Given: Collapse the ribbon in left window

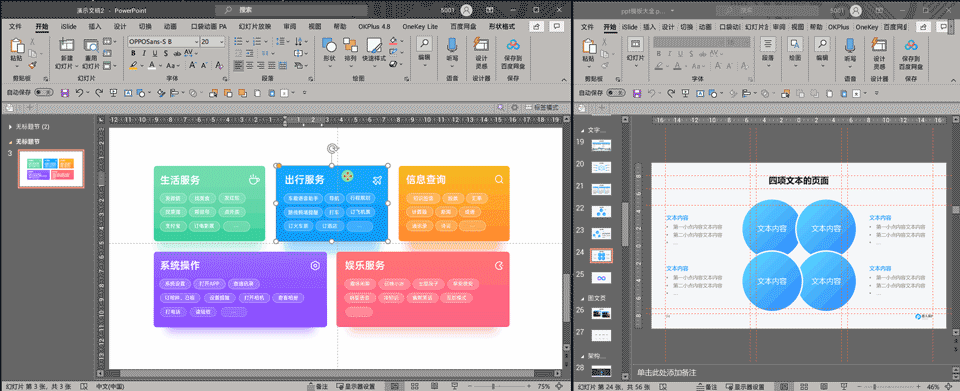Looking at the screenshot, I should click(563, 80).
